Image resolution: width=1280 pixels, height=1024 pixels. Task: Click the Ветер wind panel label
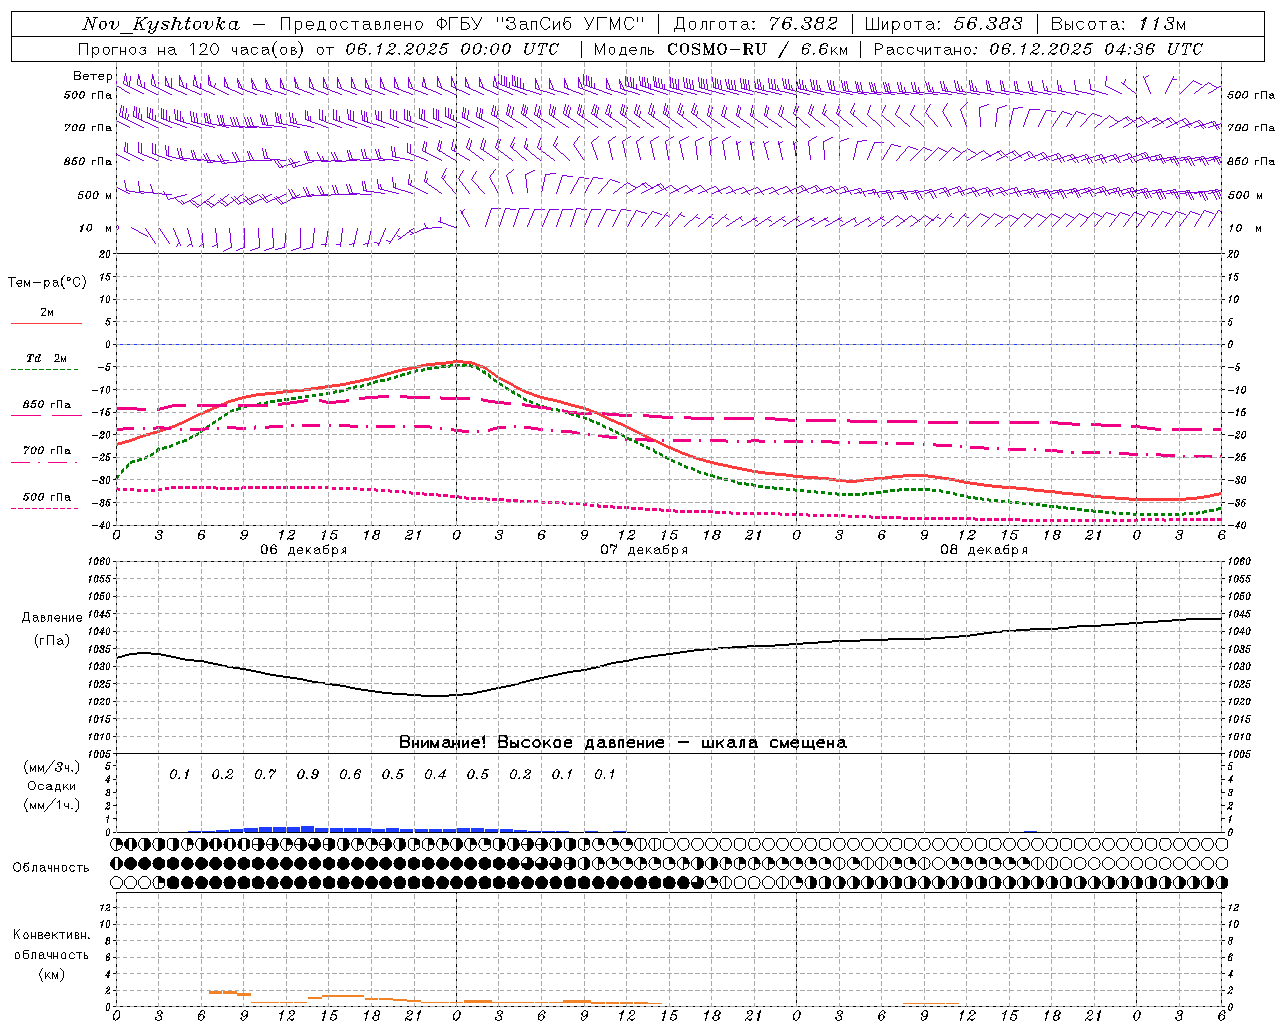[92, 76]
